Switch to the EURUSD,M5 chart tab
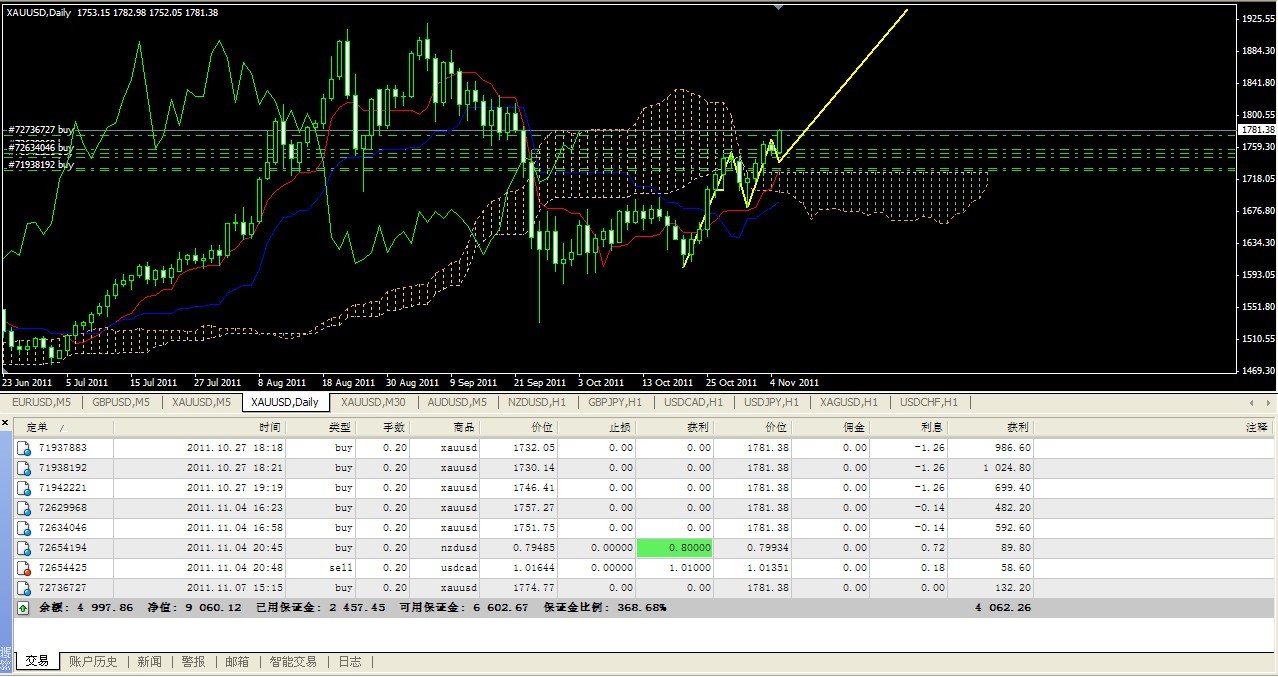 point(40,402)
